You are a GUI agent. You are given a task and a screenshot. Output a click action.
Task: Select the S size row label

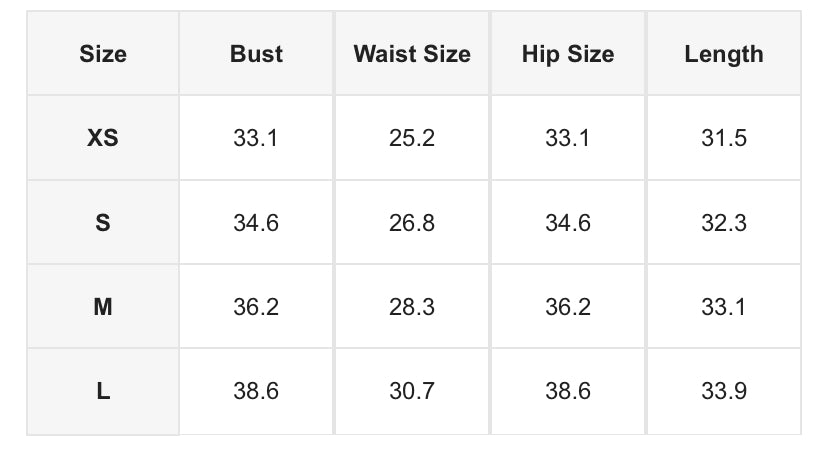click(103, 223)
